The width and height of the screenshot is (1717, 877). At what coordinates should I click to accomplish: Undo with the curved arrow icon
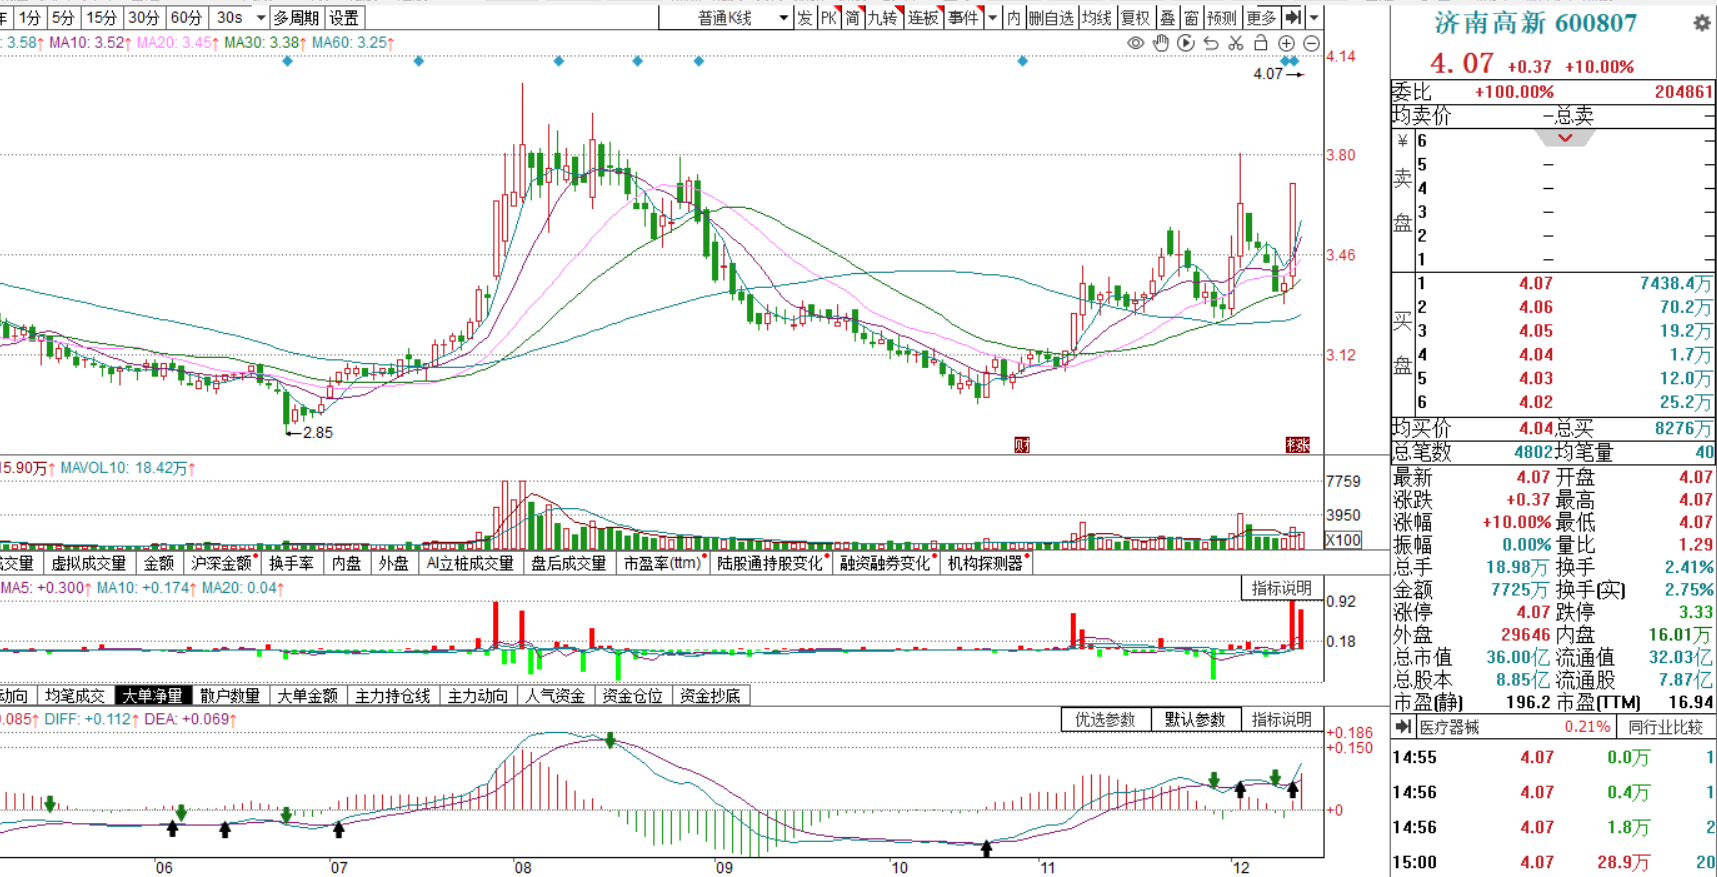coord(1211,43)
